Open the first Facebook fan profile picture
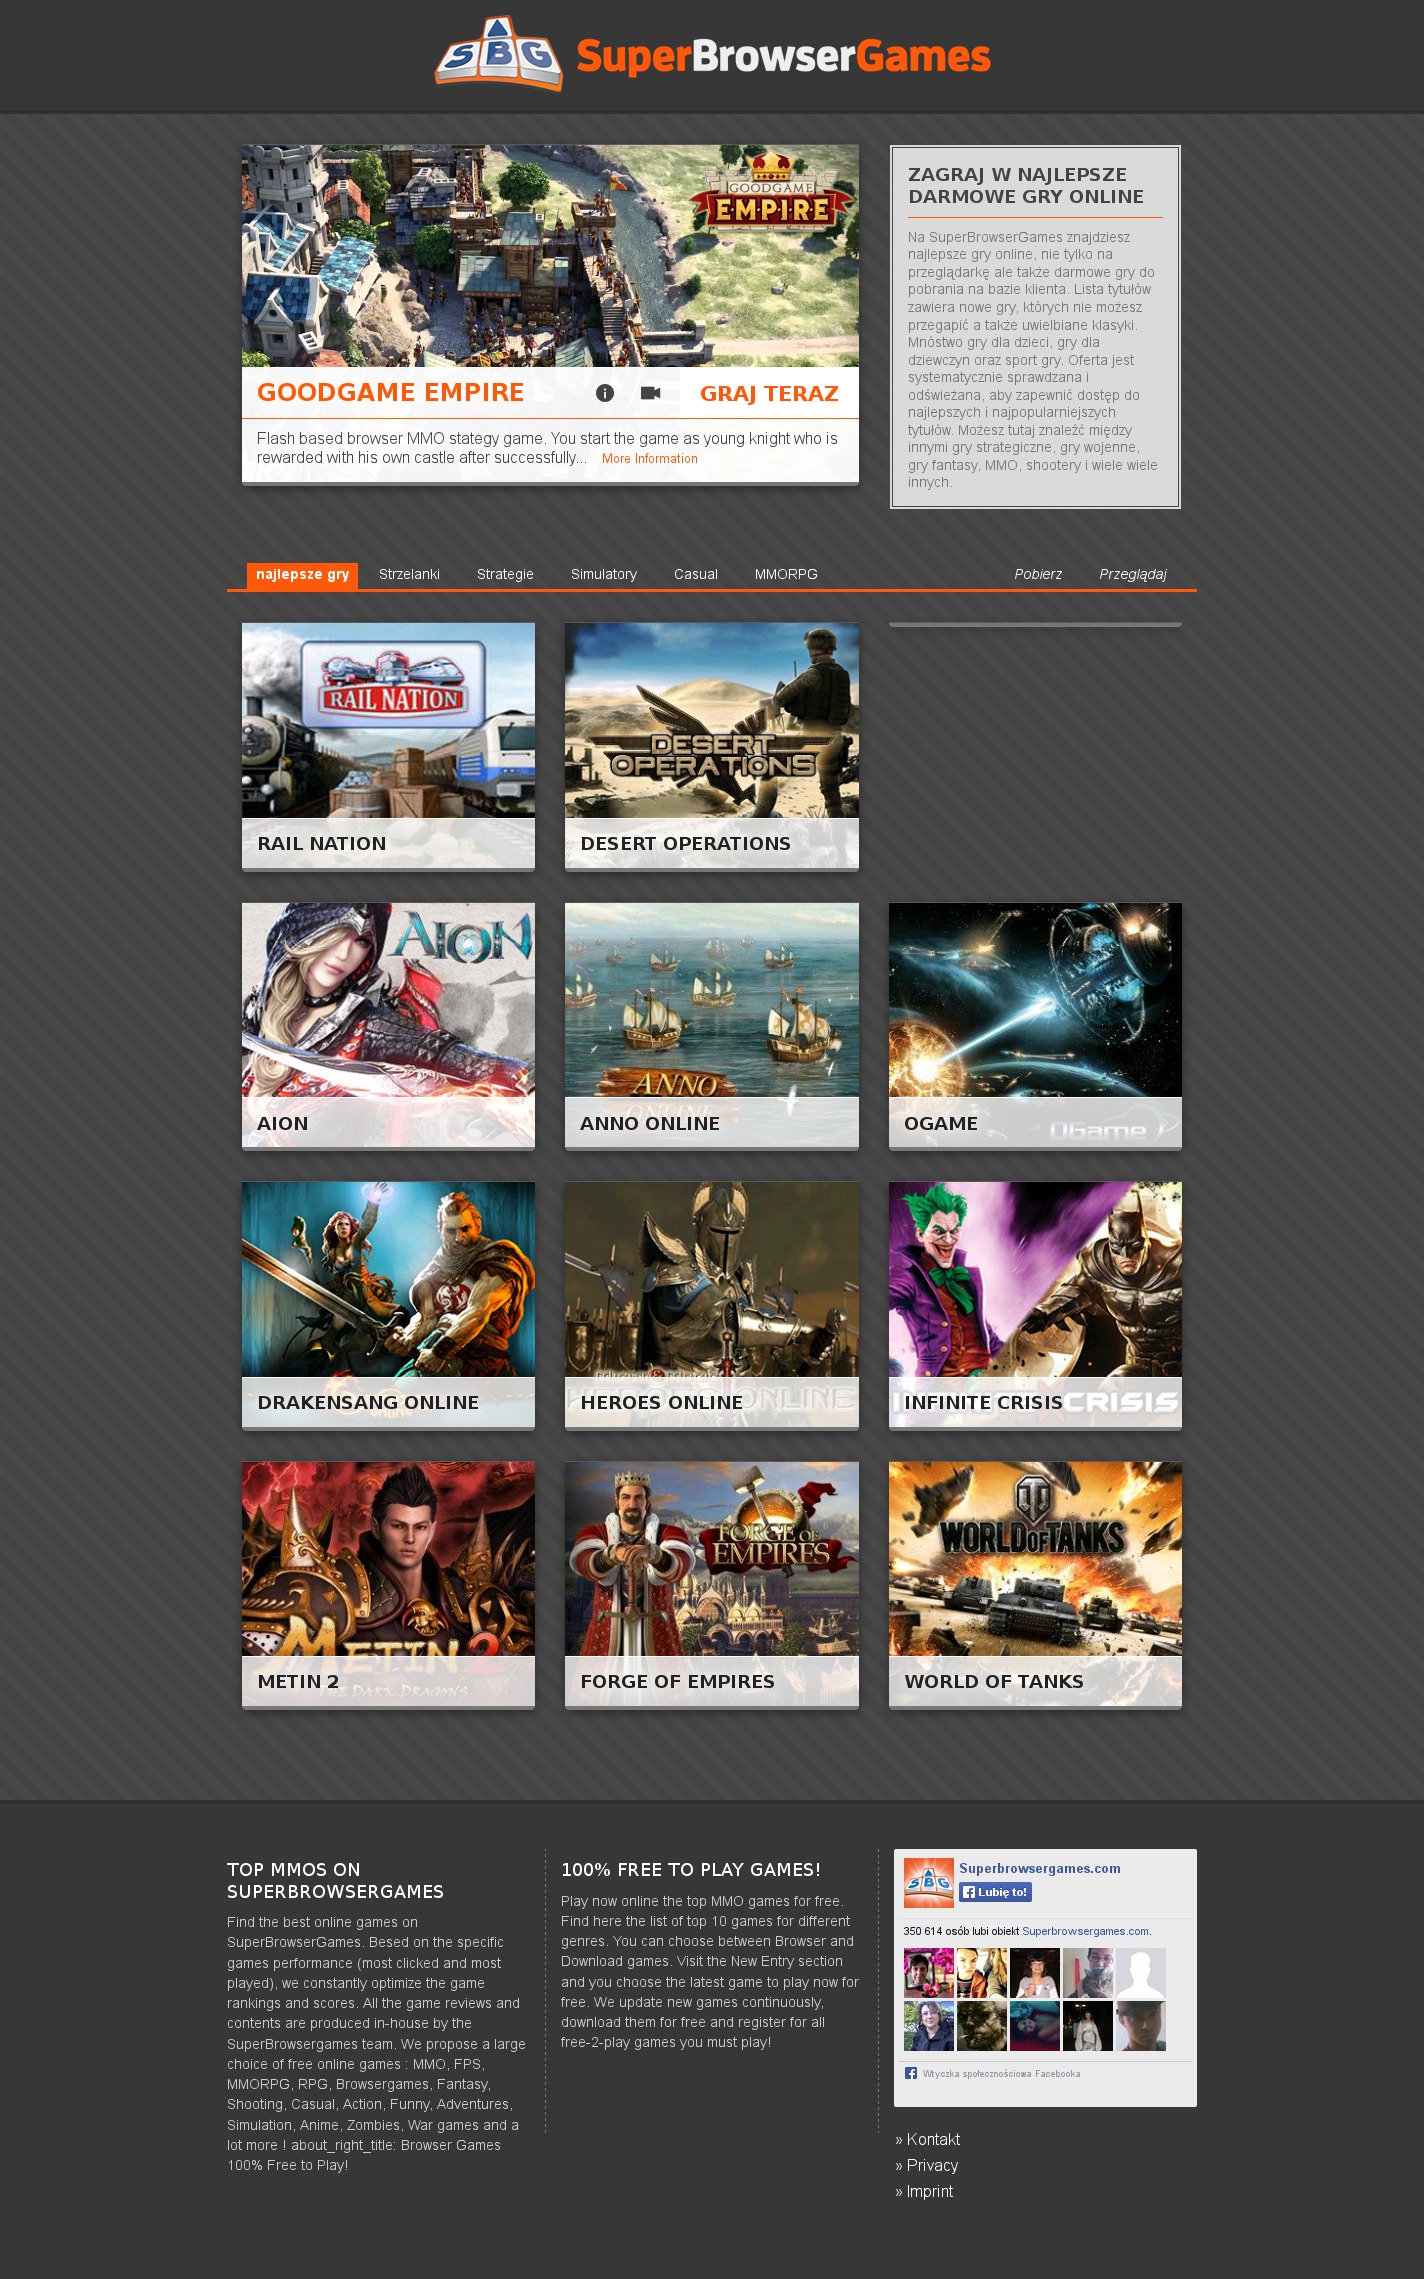Viewport: 1424px width, 2279px height. click(x=928, y=1972)
